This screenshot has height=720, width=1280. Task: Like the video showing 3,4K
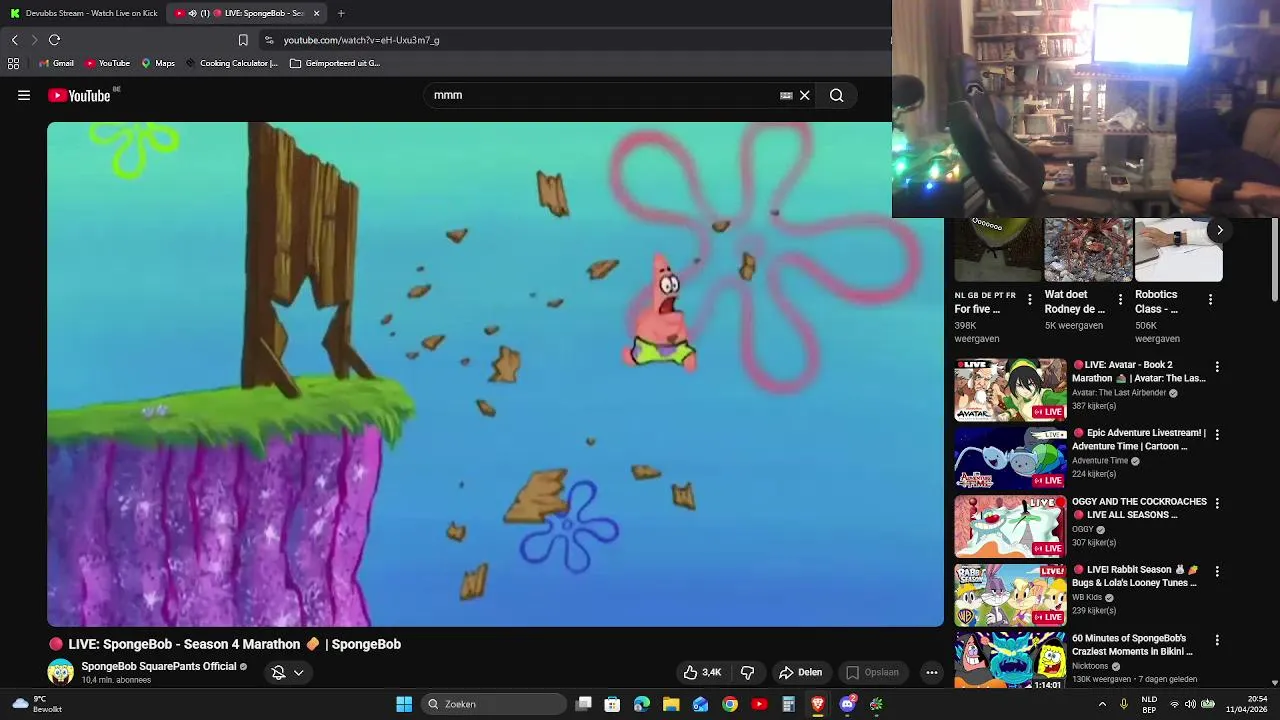702,672
